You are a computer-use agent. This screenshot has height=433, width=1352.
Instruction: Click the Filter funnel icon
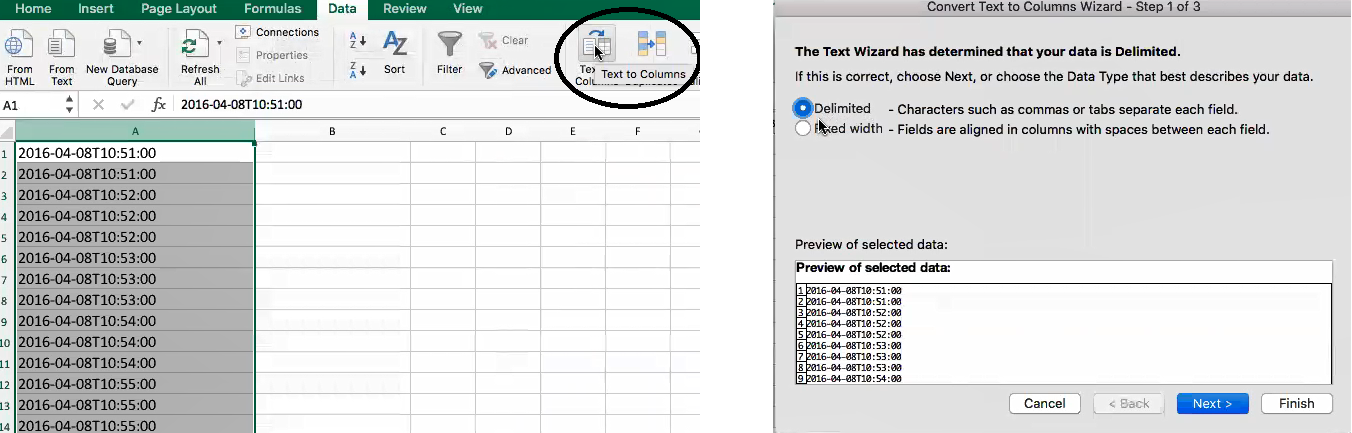[450, 45]
